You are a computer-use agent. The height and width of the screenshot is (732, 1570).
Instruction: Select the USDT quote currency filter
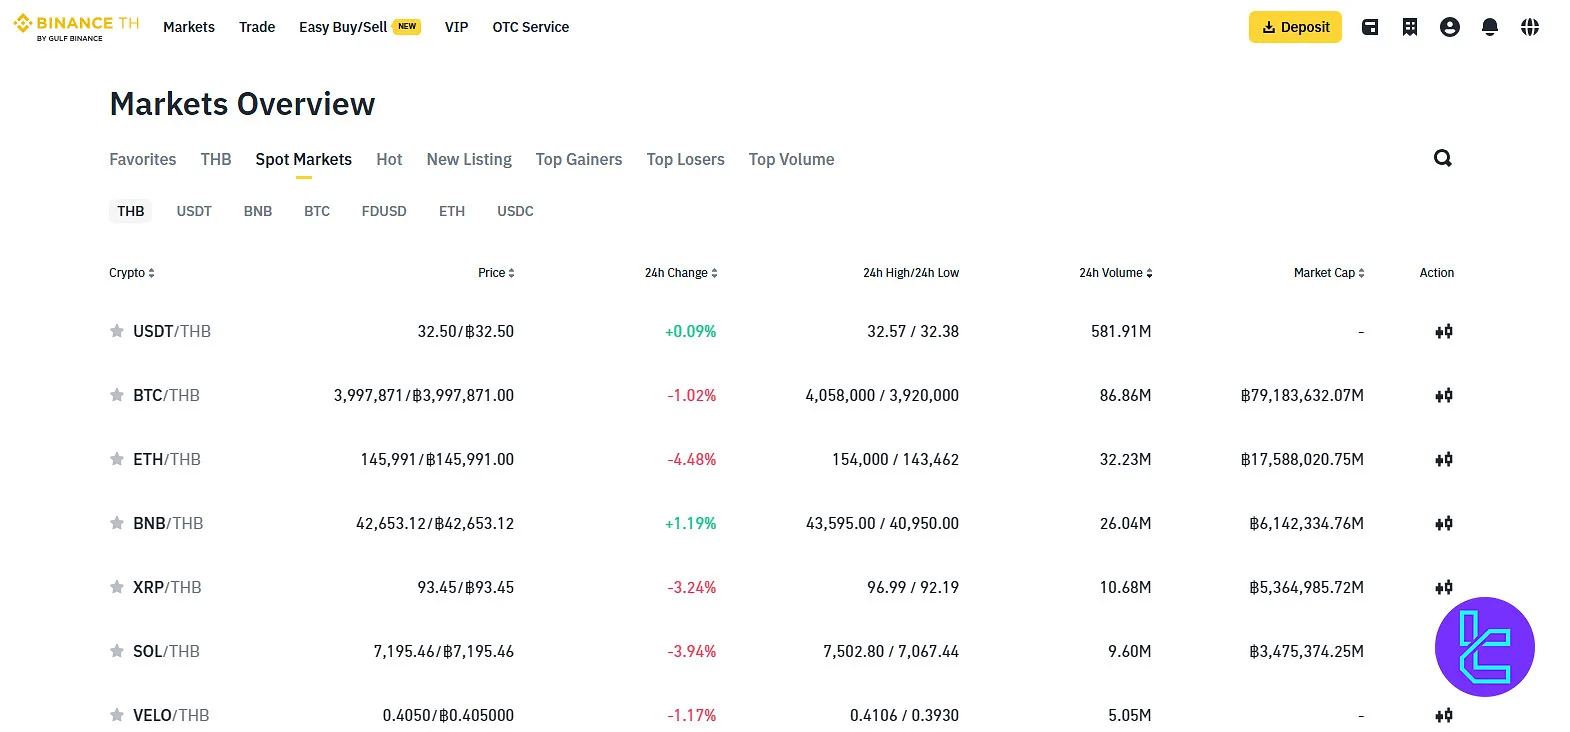pos(194,211)
